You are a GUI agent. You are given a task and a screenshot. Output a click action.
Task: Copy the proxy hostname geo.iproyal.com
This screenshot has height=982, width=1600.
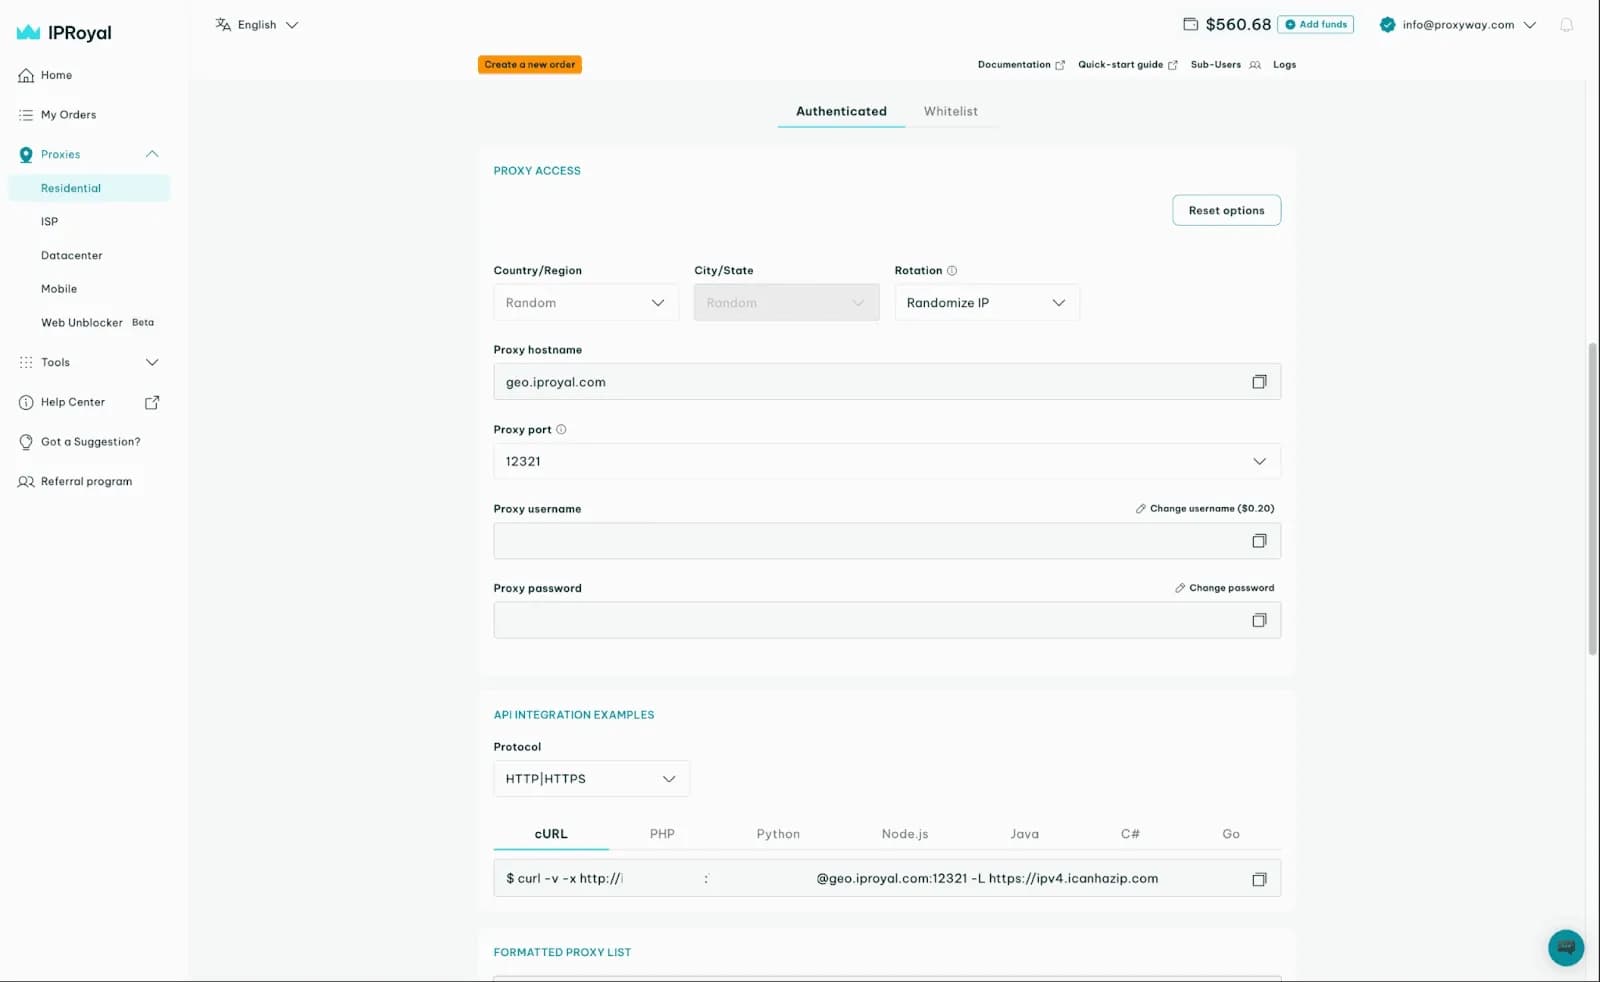click(x=1259, y=381)
